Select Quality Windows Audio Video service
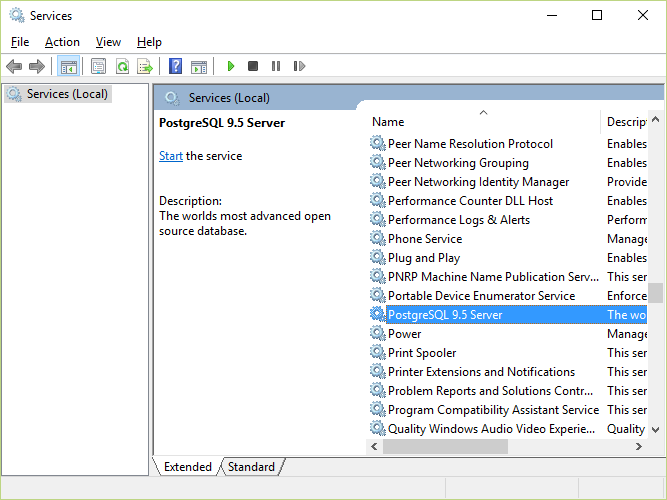667x500 pixels. pyautogui.click(x=508, y=428)
